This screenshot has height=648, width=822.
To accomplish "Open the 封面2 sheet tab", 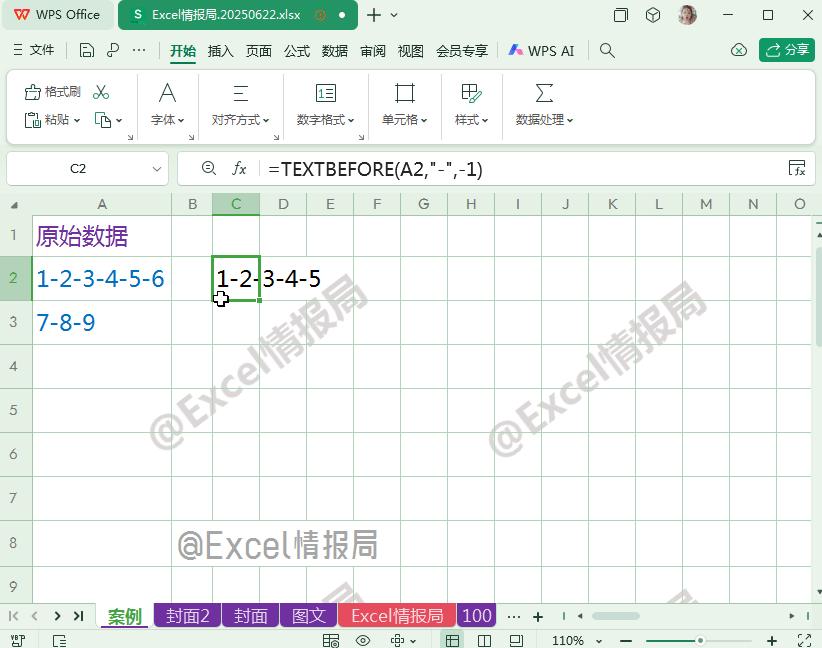I will coord(187,616).
